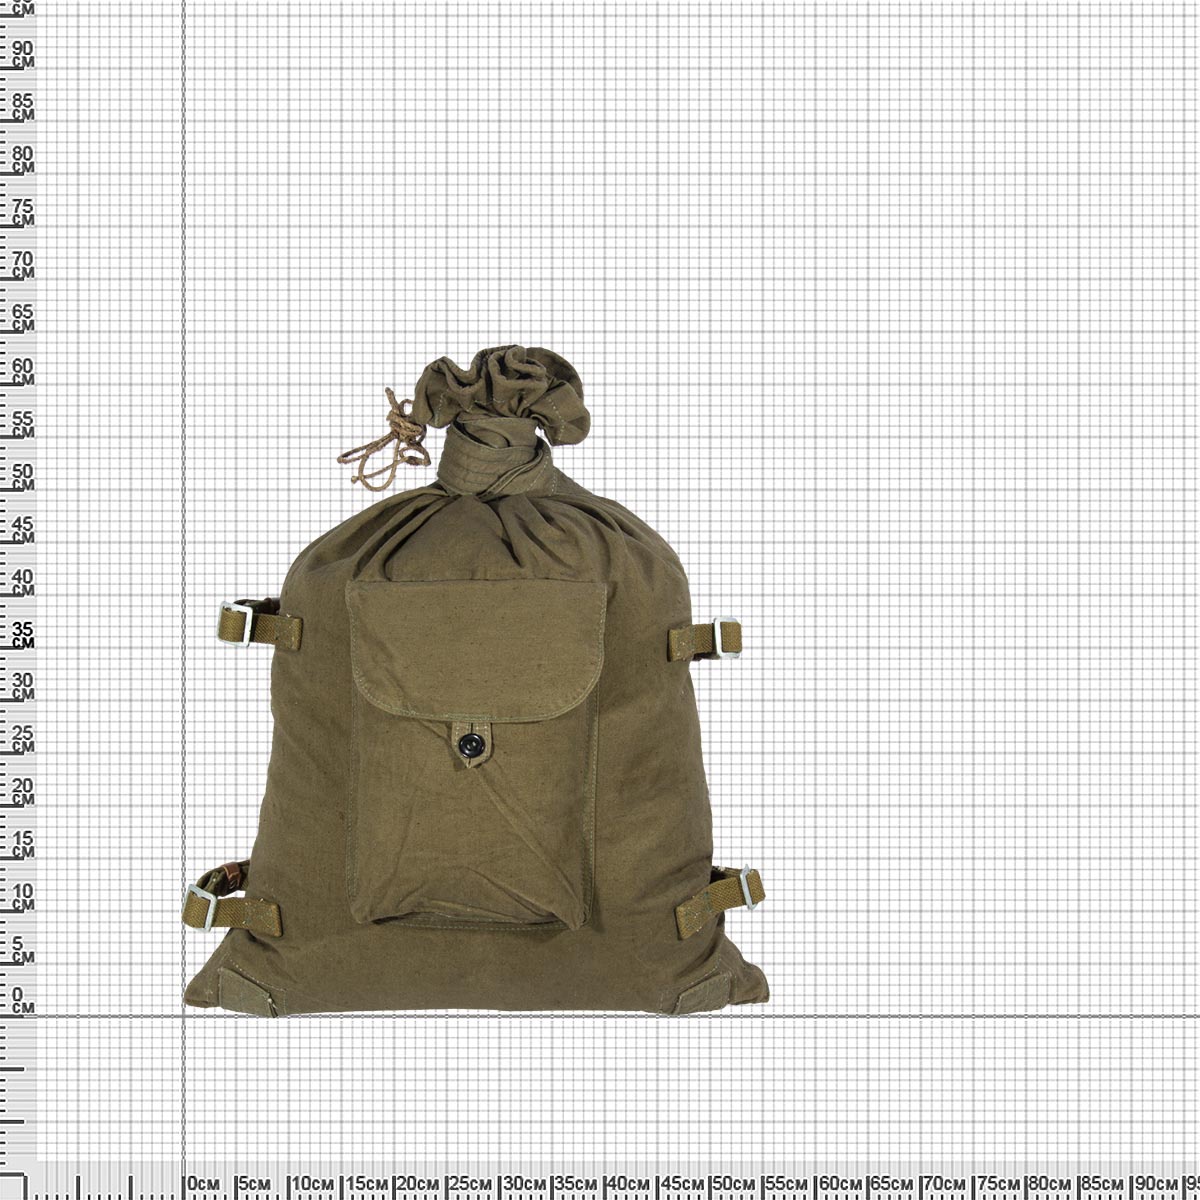
Task: Click the upper-left metal strap buckle
Action: 236,621
